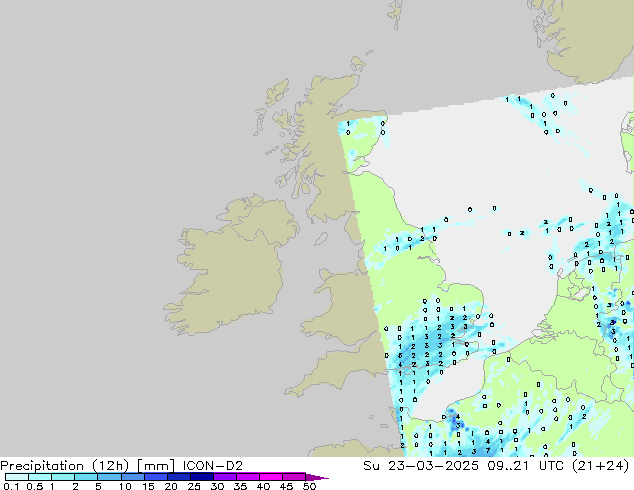Click the 40–45 mm magenta legend swatch
The height and width of the screenshot is (490, 634).
click(x=271, y=477)
